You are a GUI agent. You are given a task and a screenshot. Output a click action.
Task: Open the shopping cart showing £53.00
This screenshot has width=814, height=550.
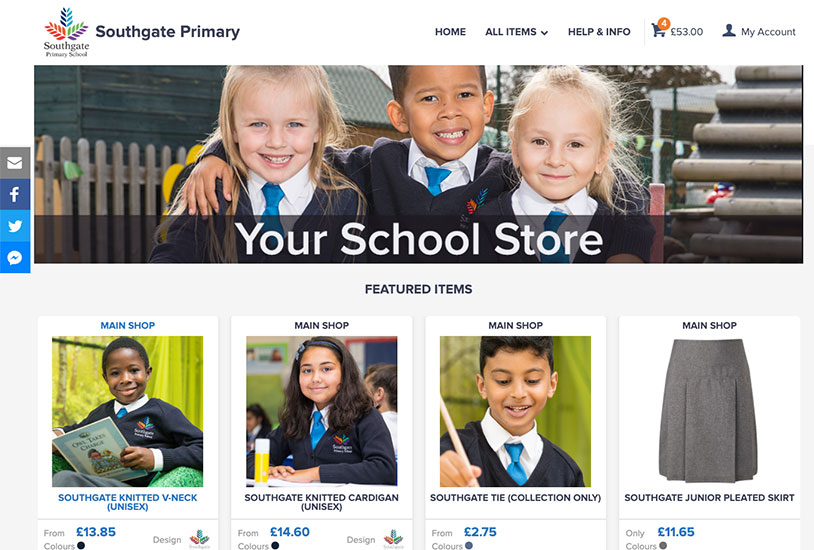pyautogui.click(x=677, y=30)
